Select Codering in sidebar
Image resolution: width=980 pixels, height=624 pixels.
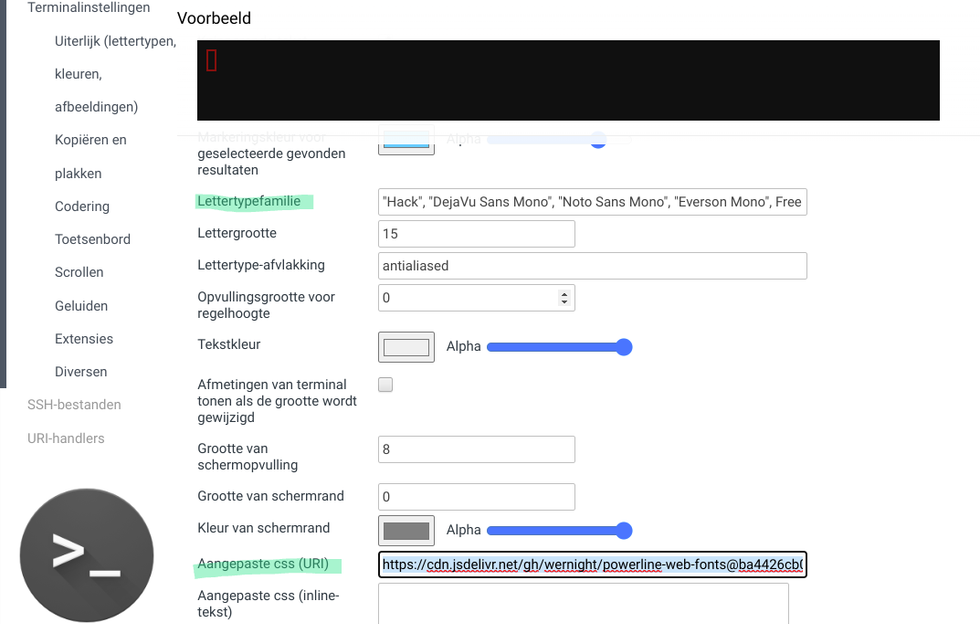point(82,206)
